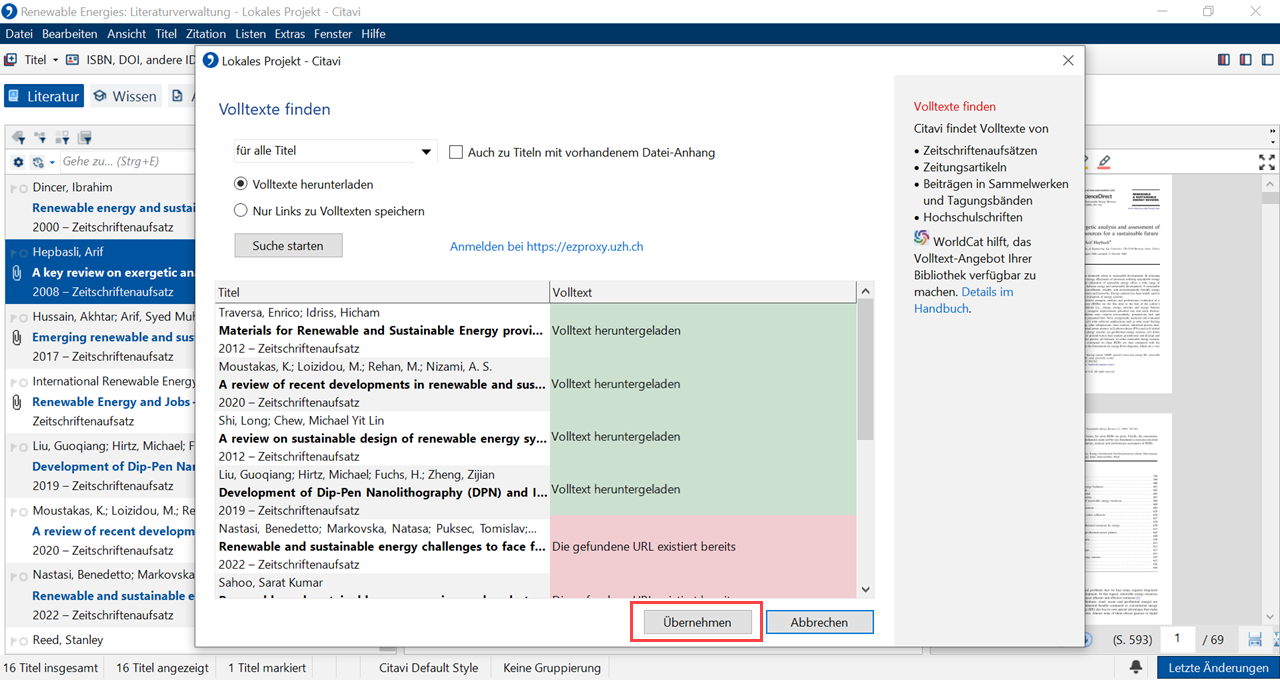Click the page number input field
This screenshot has height=680, width=1280.
[1179, 639]
